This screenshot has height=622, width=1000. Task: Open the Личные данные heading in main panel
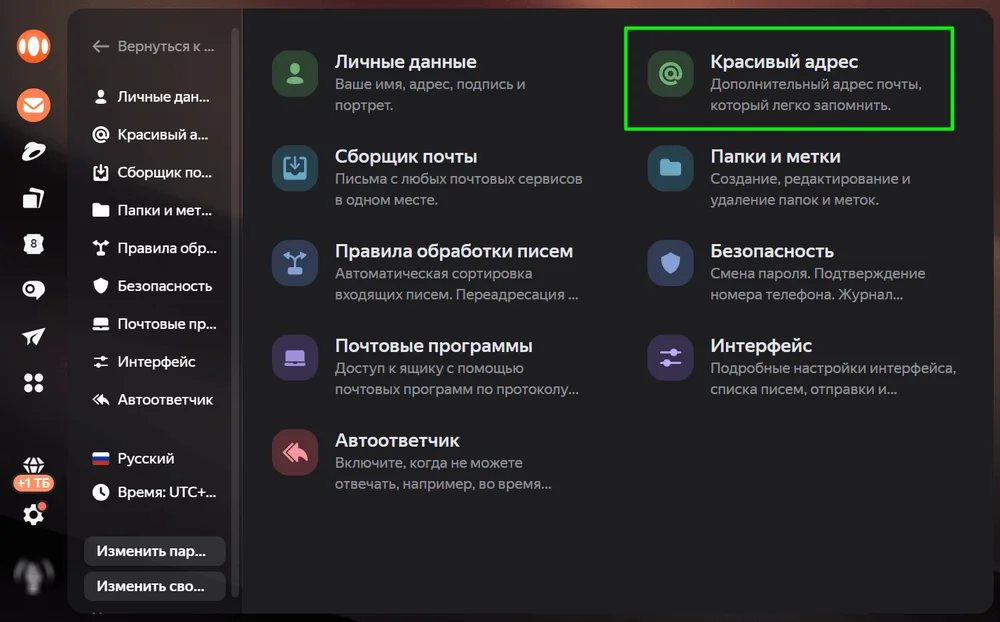(406, 62)
